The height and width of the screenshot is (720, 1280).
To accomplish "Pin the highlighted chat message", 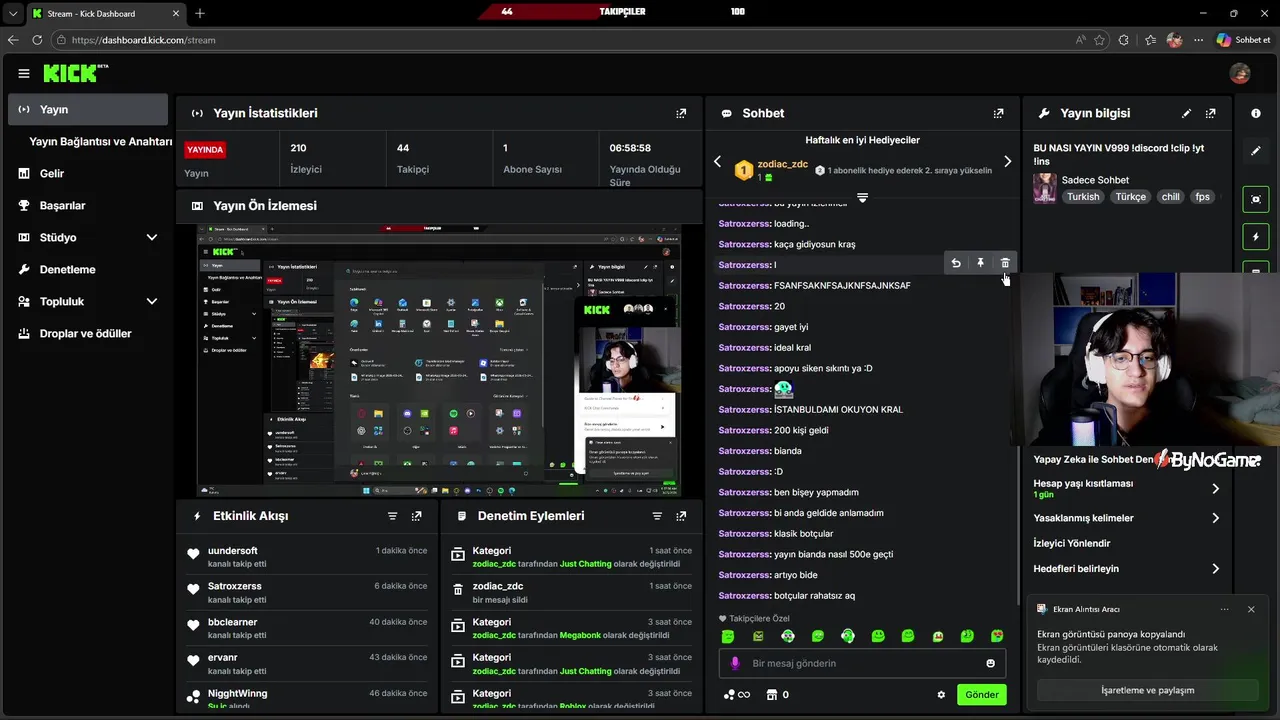I will pos(980,263).
